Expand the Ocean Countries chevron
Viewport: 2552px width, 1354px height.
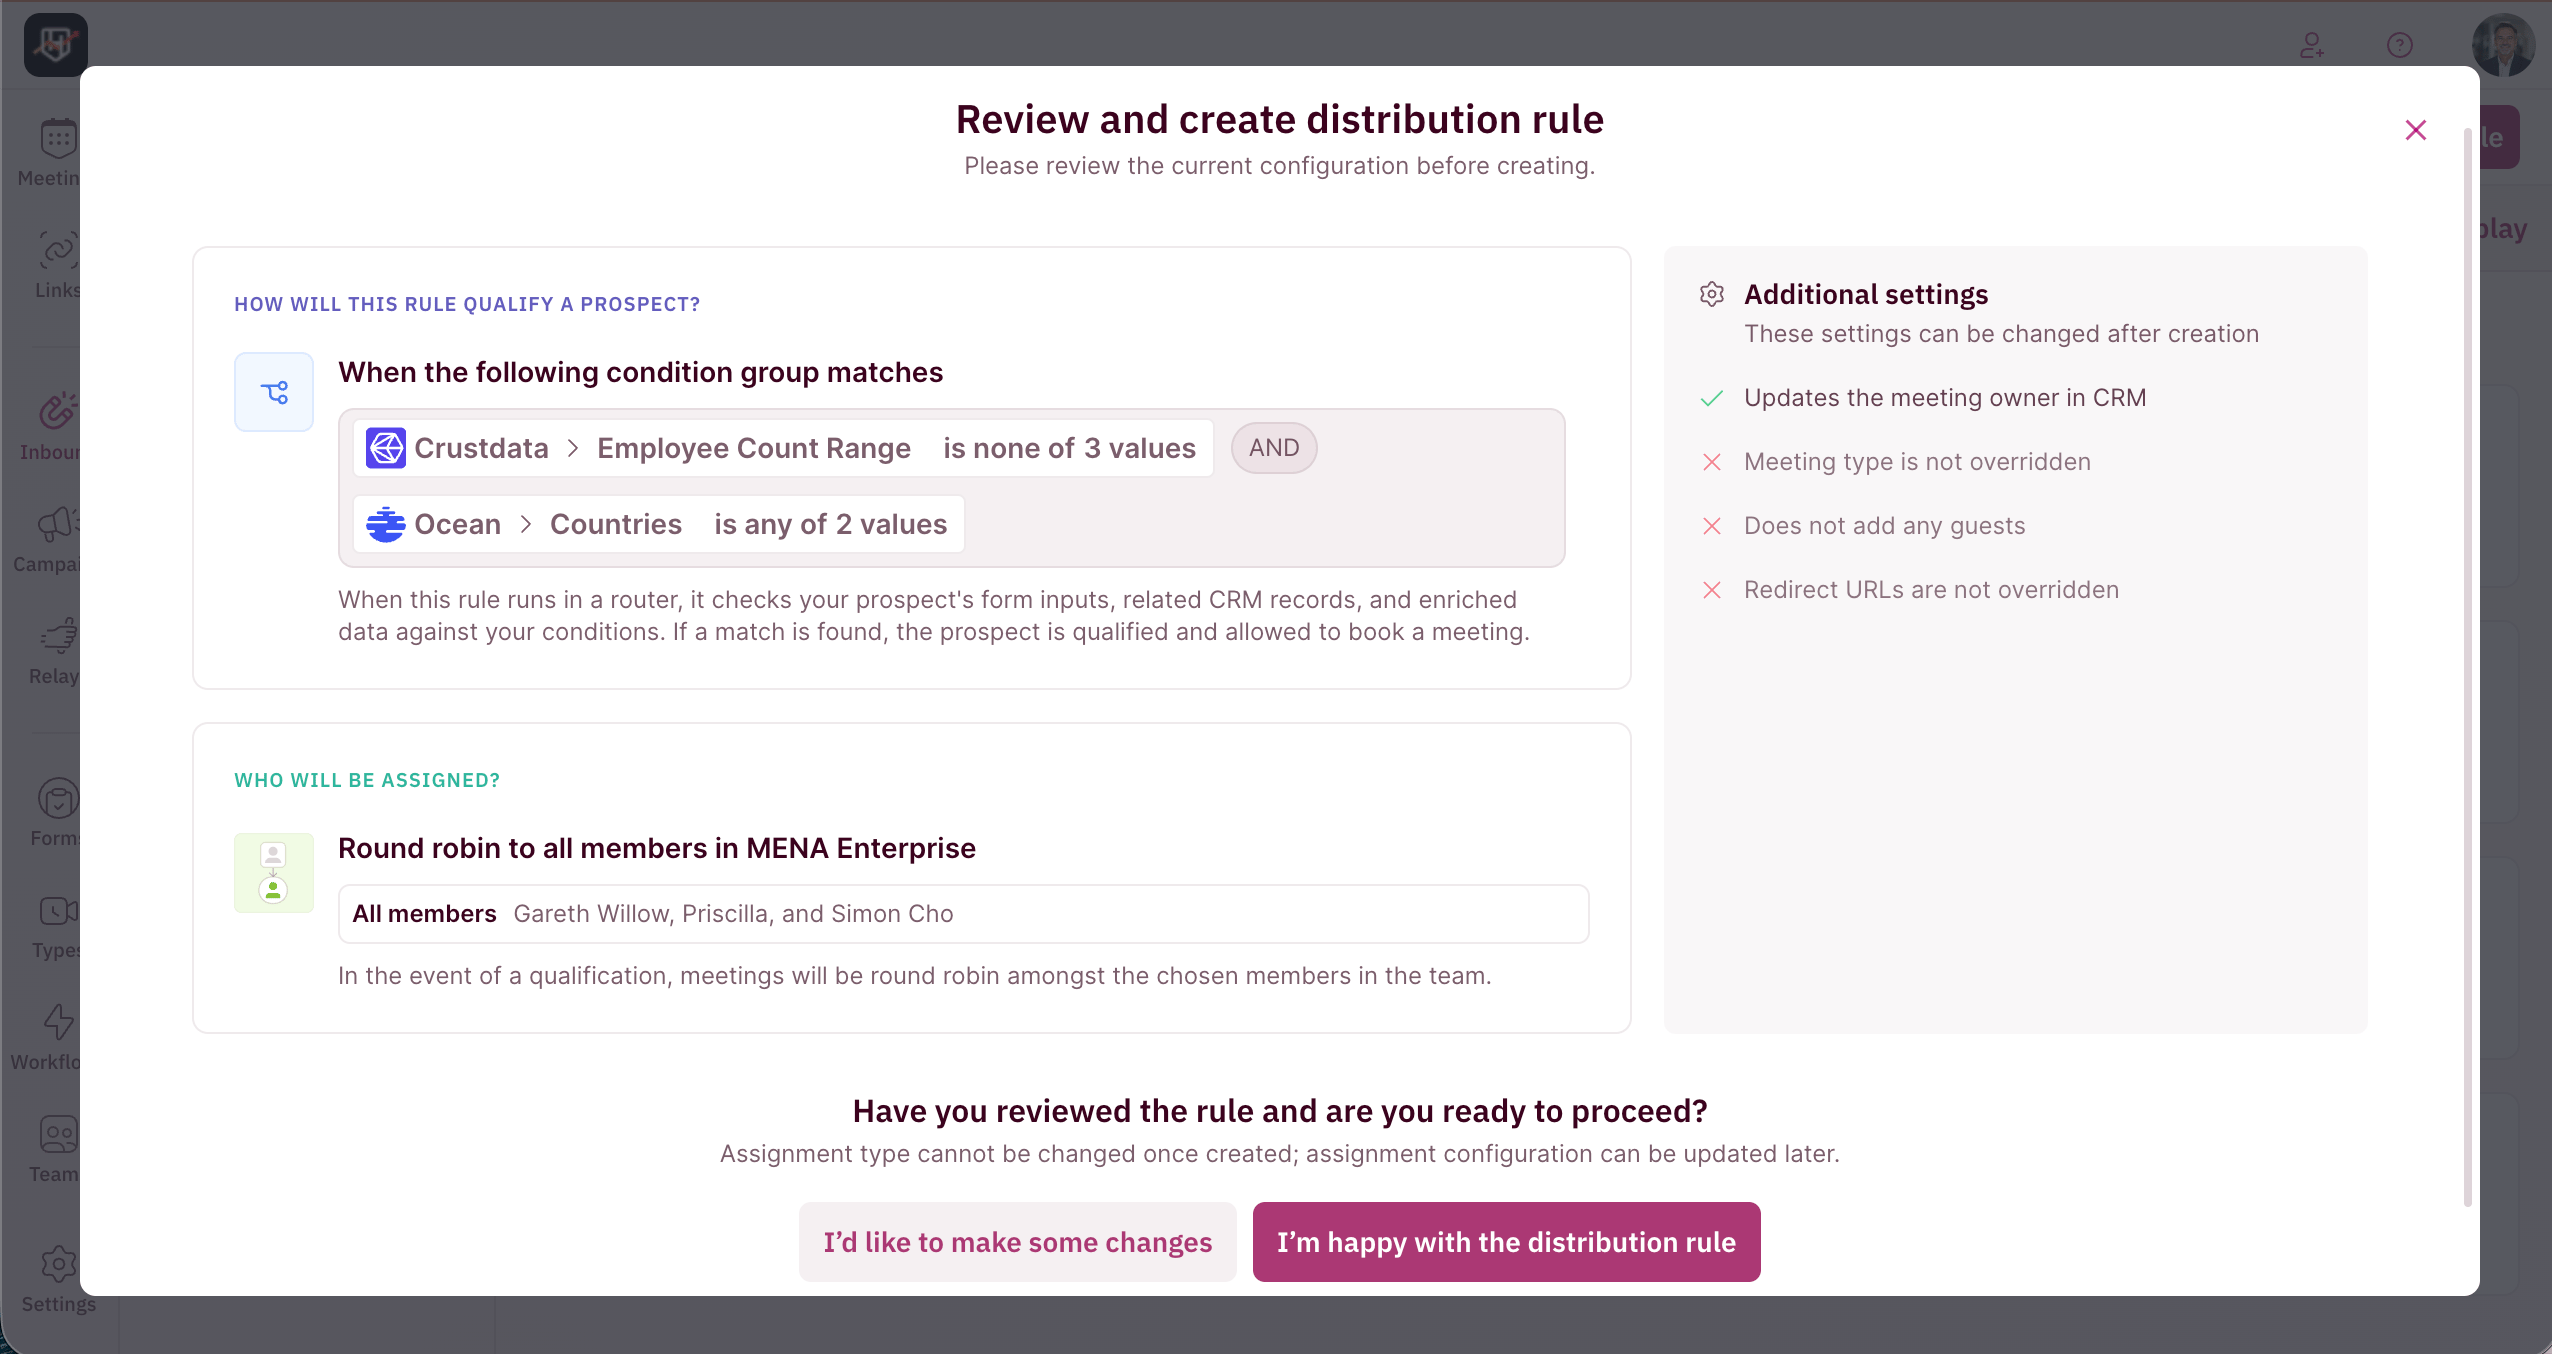tap(526, 524)
